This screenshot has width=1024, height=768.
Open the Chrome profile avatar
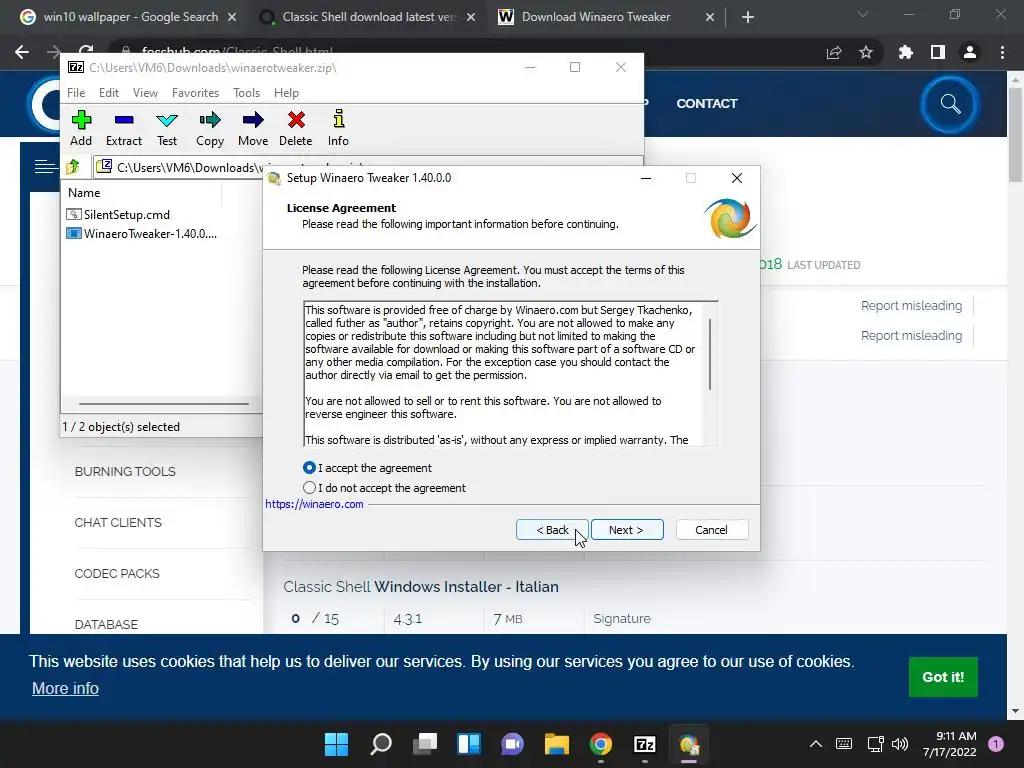970,52
